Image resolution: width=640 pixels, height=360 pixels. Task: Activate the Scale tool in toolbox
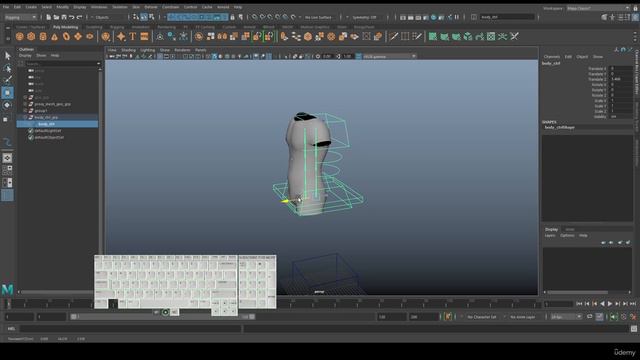(6, 119)
